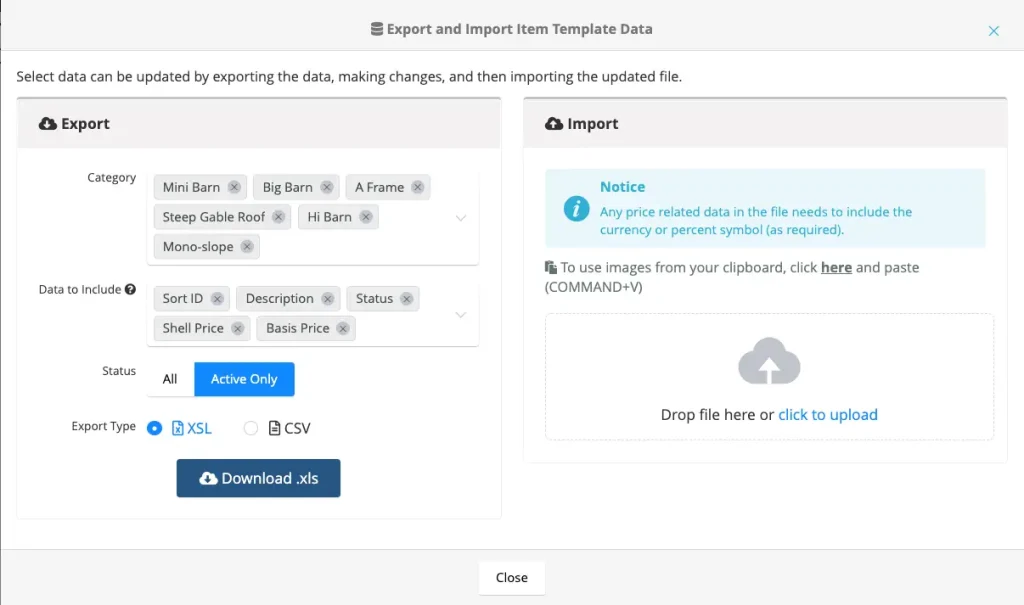
Task: Select the XSL export type radio button
Action: tap(154, 428)
